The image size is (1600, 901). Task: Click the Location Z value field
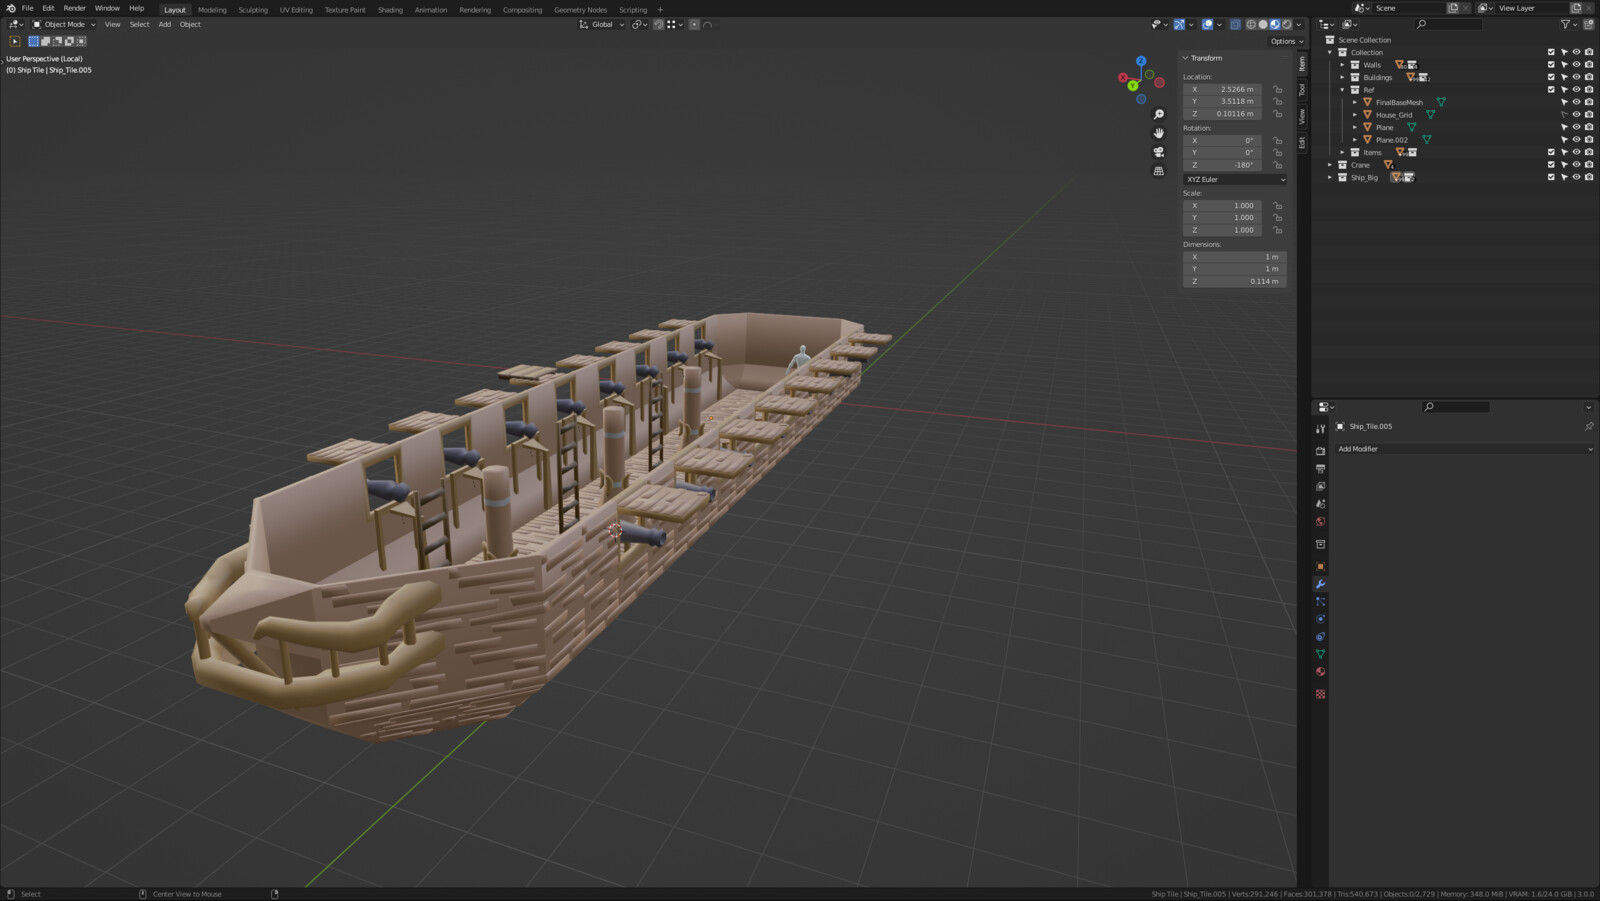click(x=1222, y=114)
